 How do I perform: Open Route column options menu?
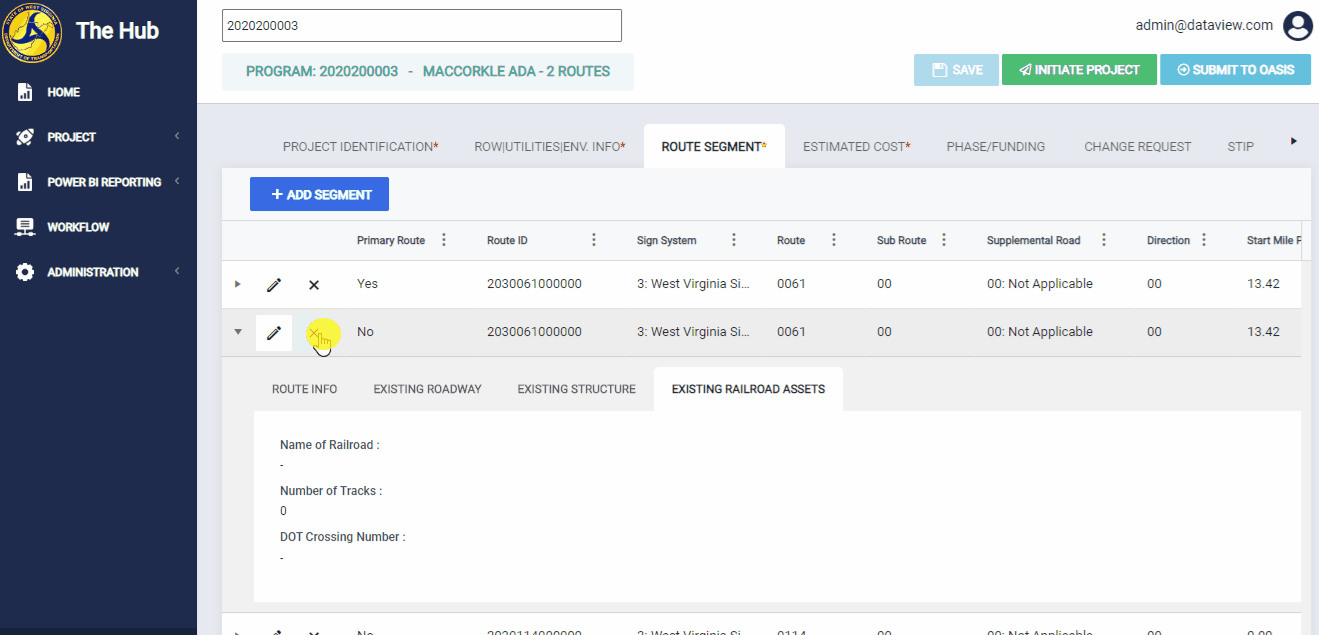[834, 240]
